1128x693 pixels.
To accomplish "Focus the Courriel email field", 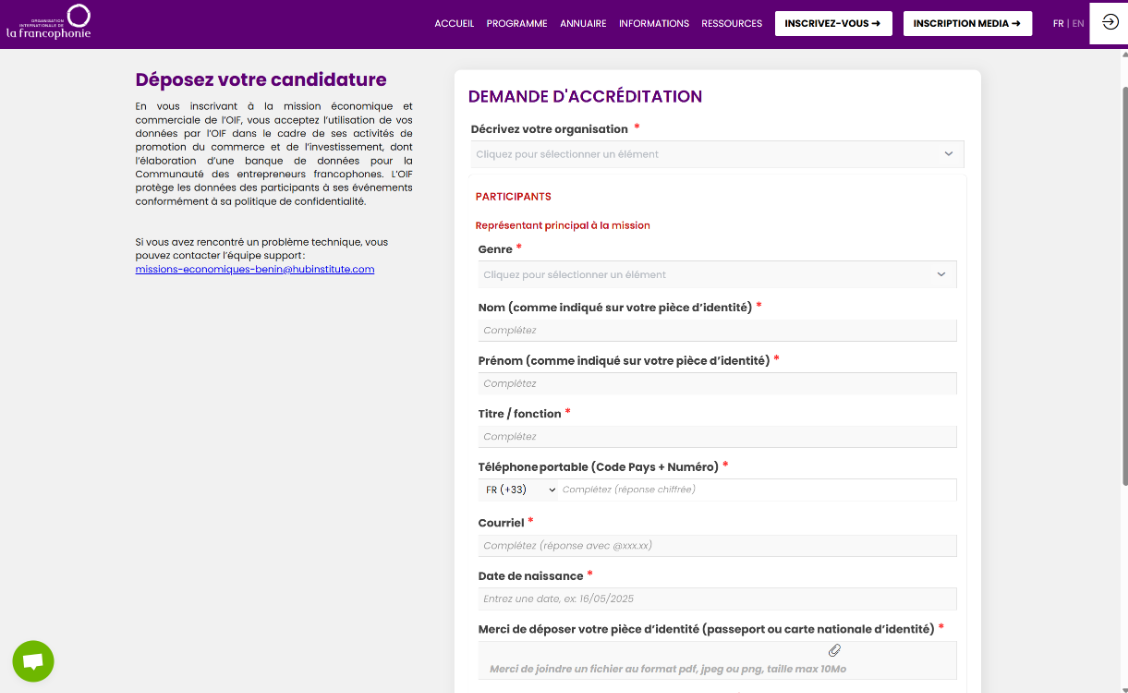I will 717,546.
